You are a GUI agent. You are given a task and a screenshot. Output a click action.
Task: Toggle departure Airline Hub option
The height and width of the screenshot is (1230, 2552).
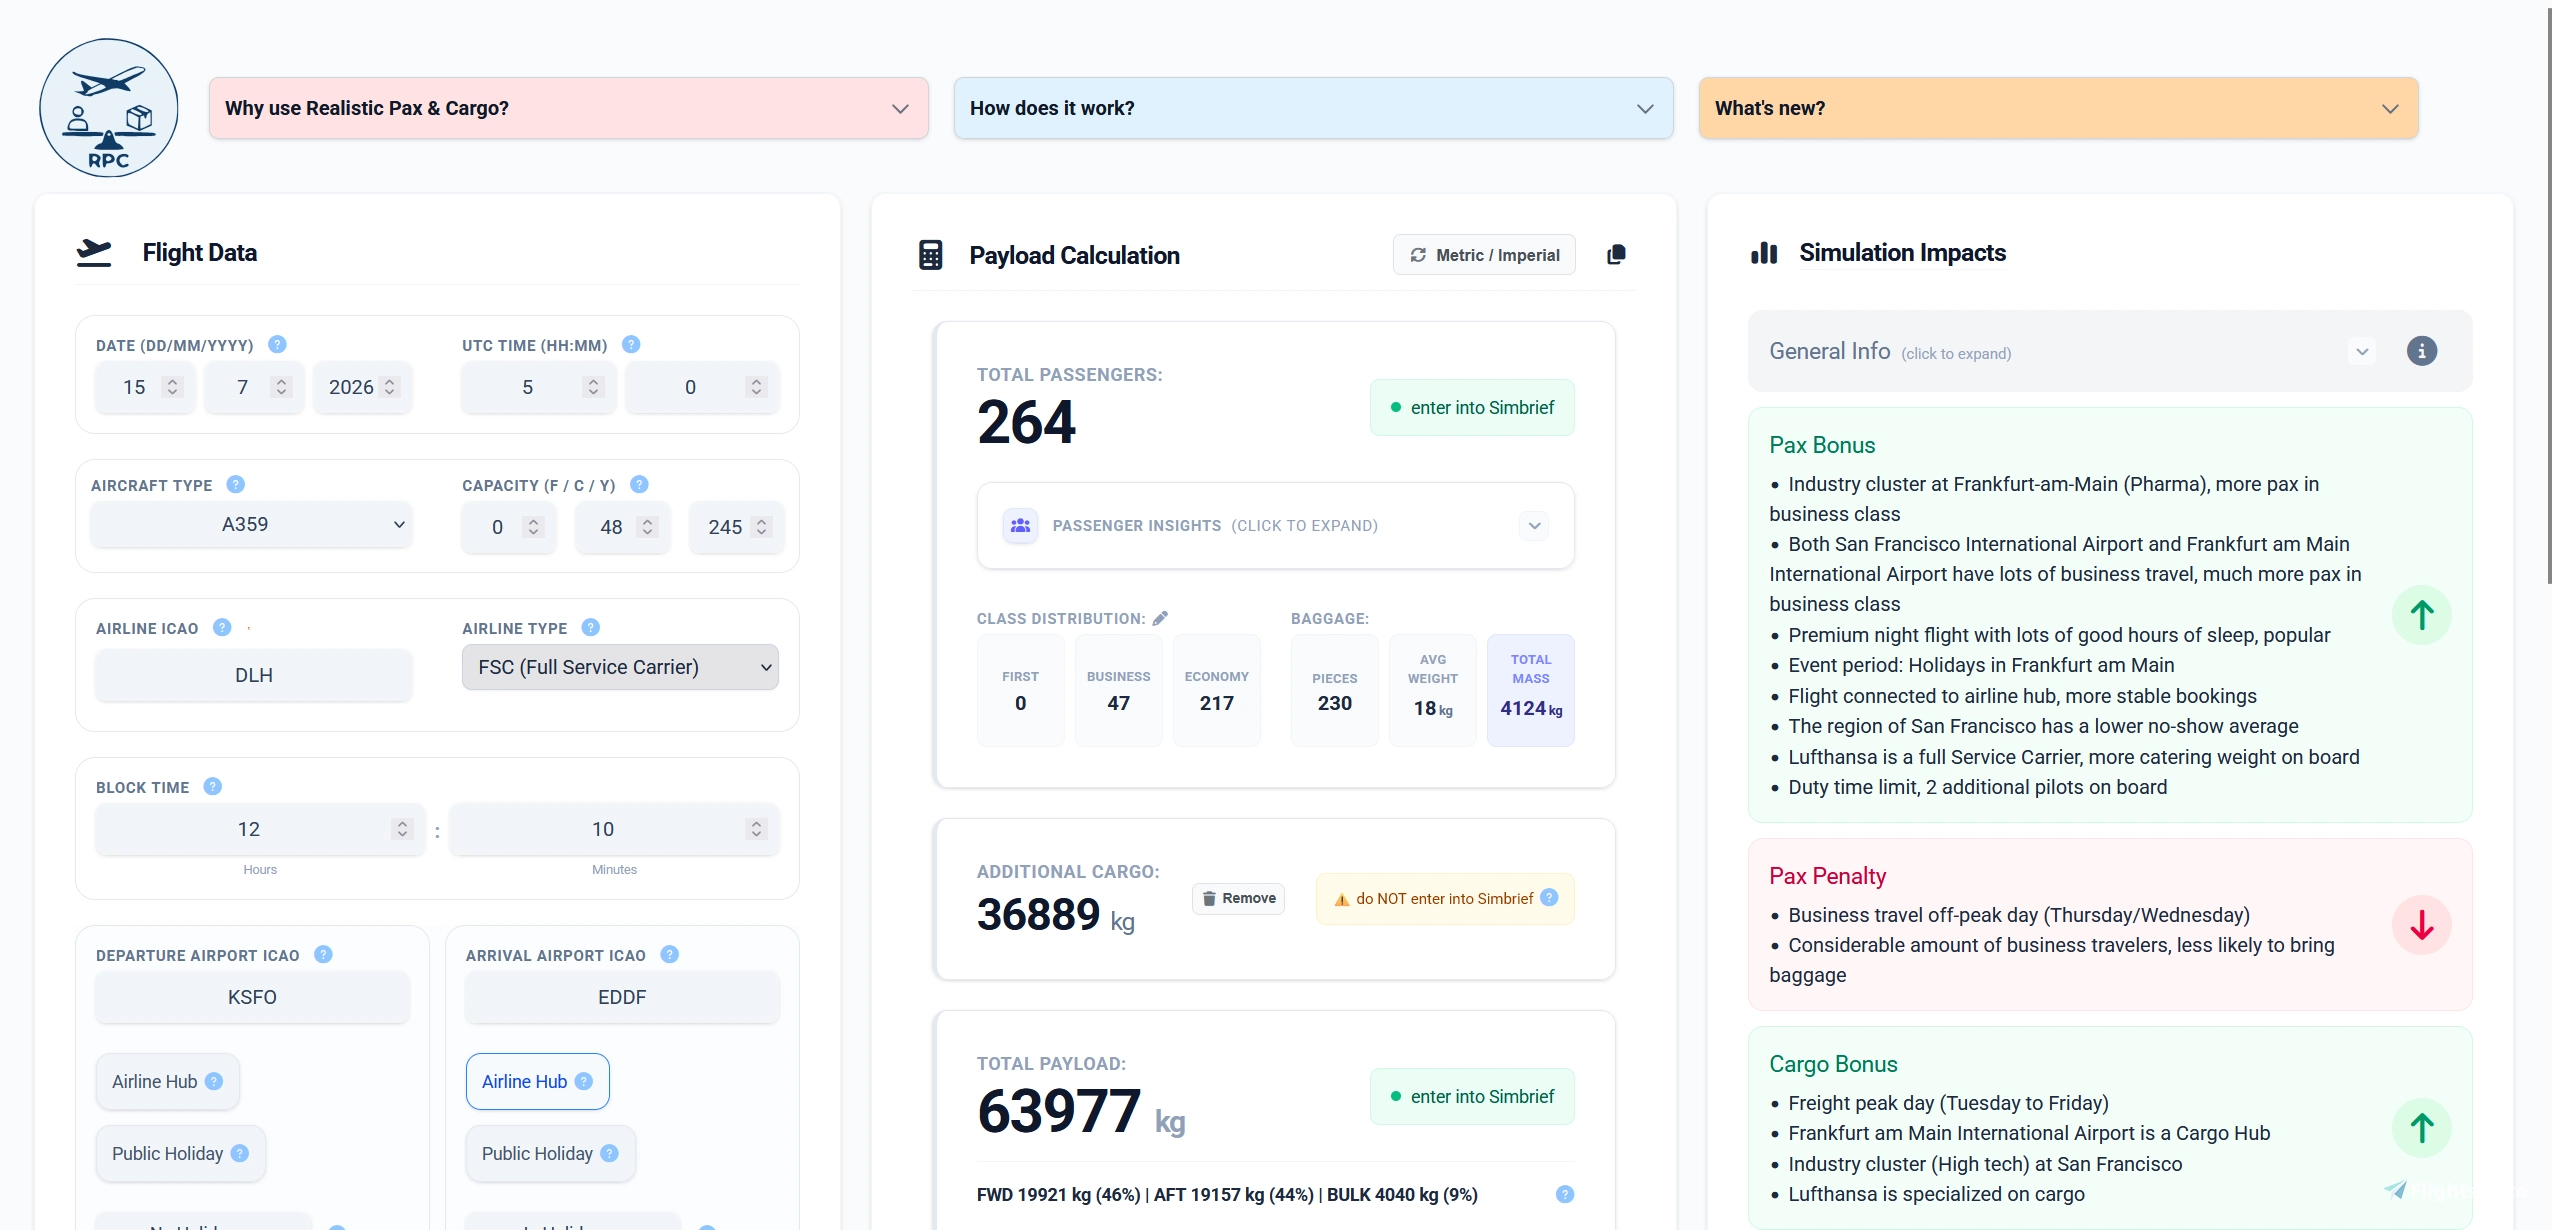point(167,1081)
